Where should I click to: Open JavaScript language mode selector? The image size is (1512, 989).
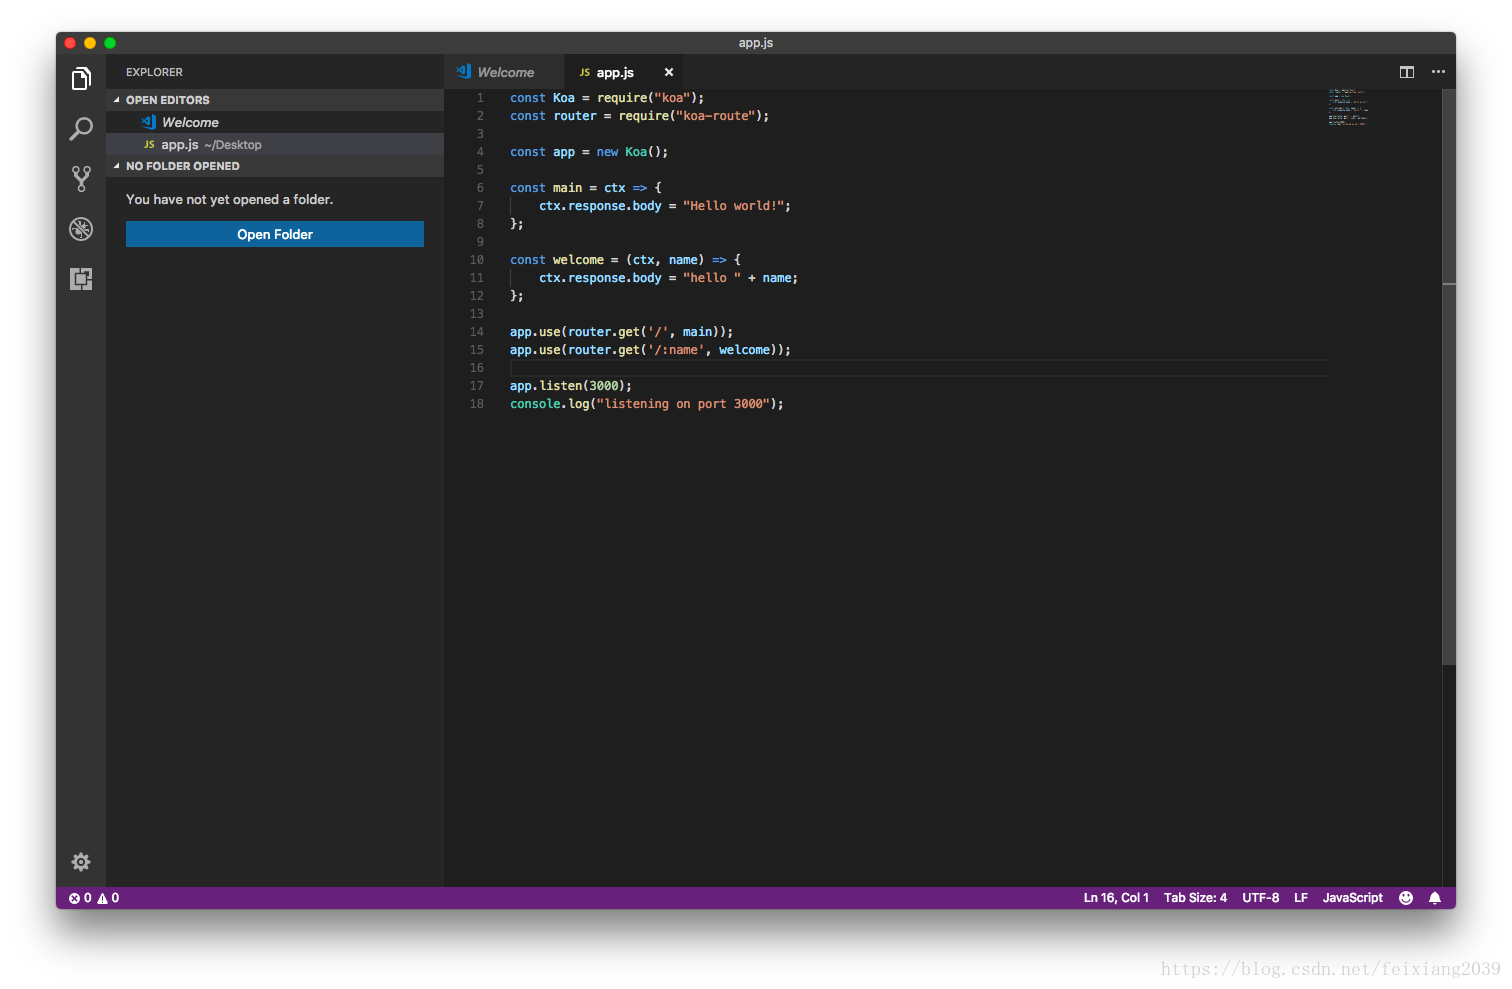click(x=1352, y=898)
